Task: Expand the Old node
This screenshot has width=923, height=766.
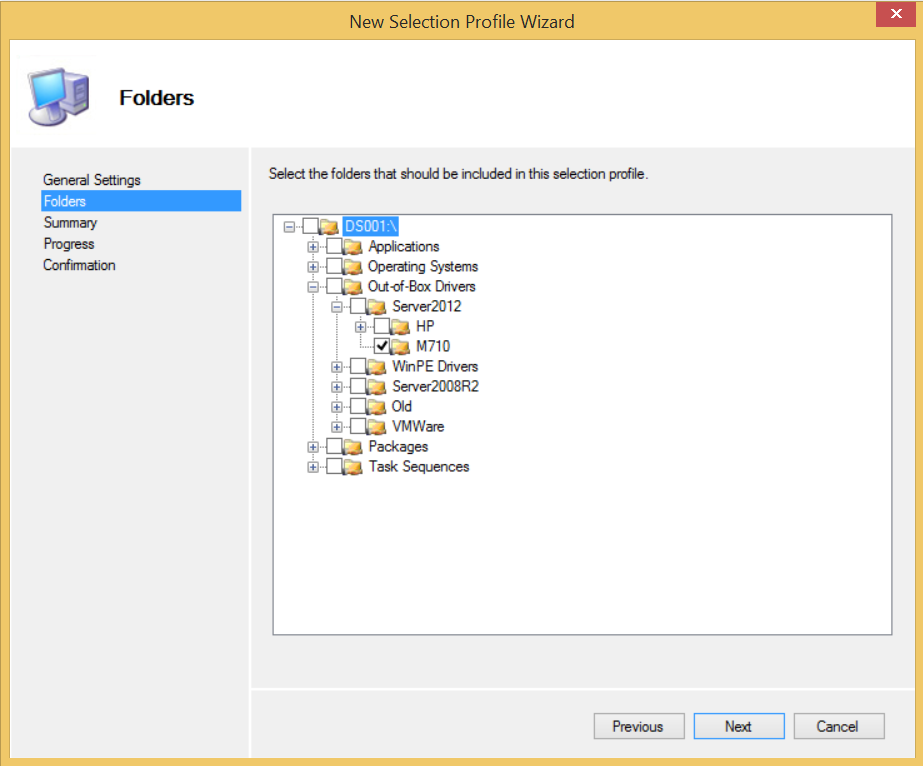Action: (337, 407)
